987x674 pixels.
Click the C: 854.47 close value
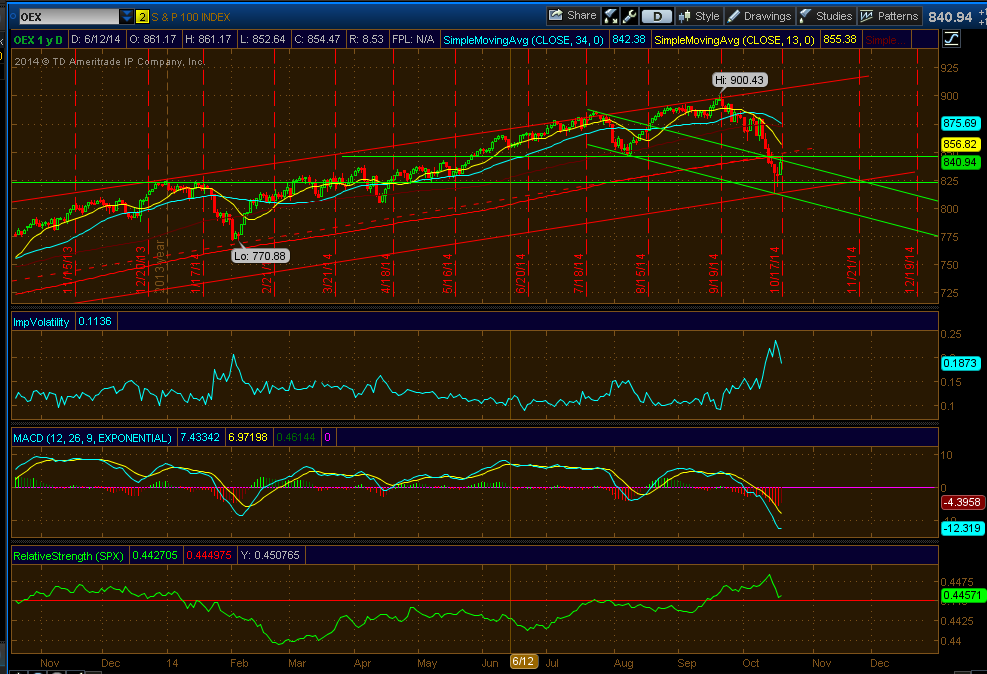tap(318, 40)
